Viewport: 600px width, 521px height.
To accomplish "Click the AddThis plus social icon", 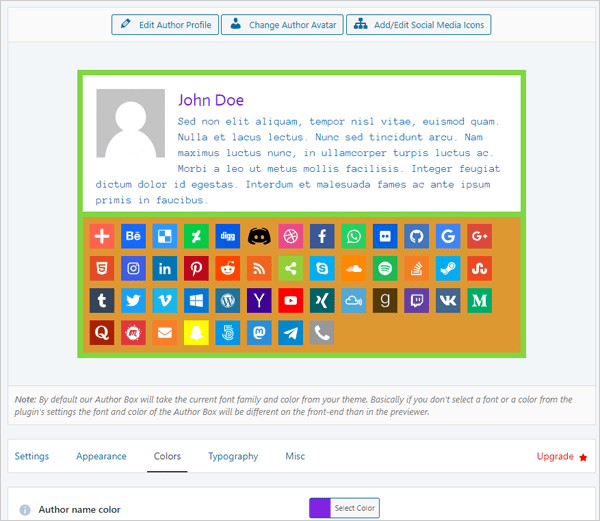I will [x=102, y=236].
